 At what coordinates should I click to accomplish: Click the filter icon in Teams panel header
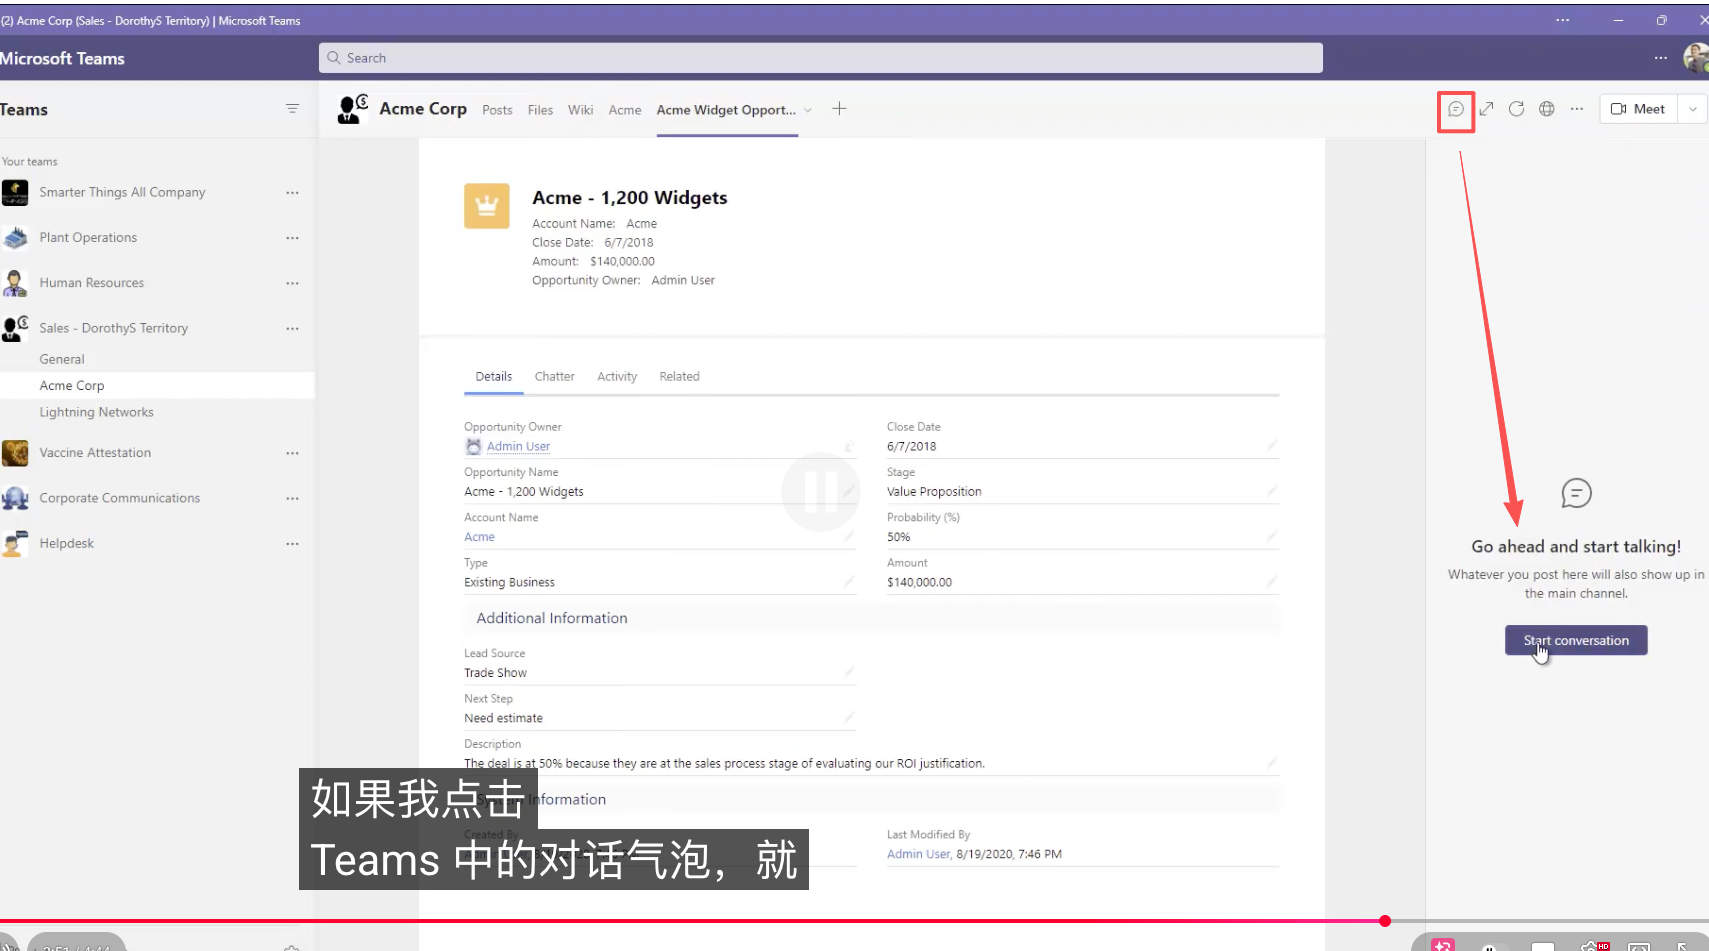click(x=292, y=109)
